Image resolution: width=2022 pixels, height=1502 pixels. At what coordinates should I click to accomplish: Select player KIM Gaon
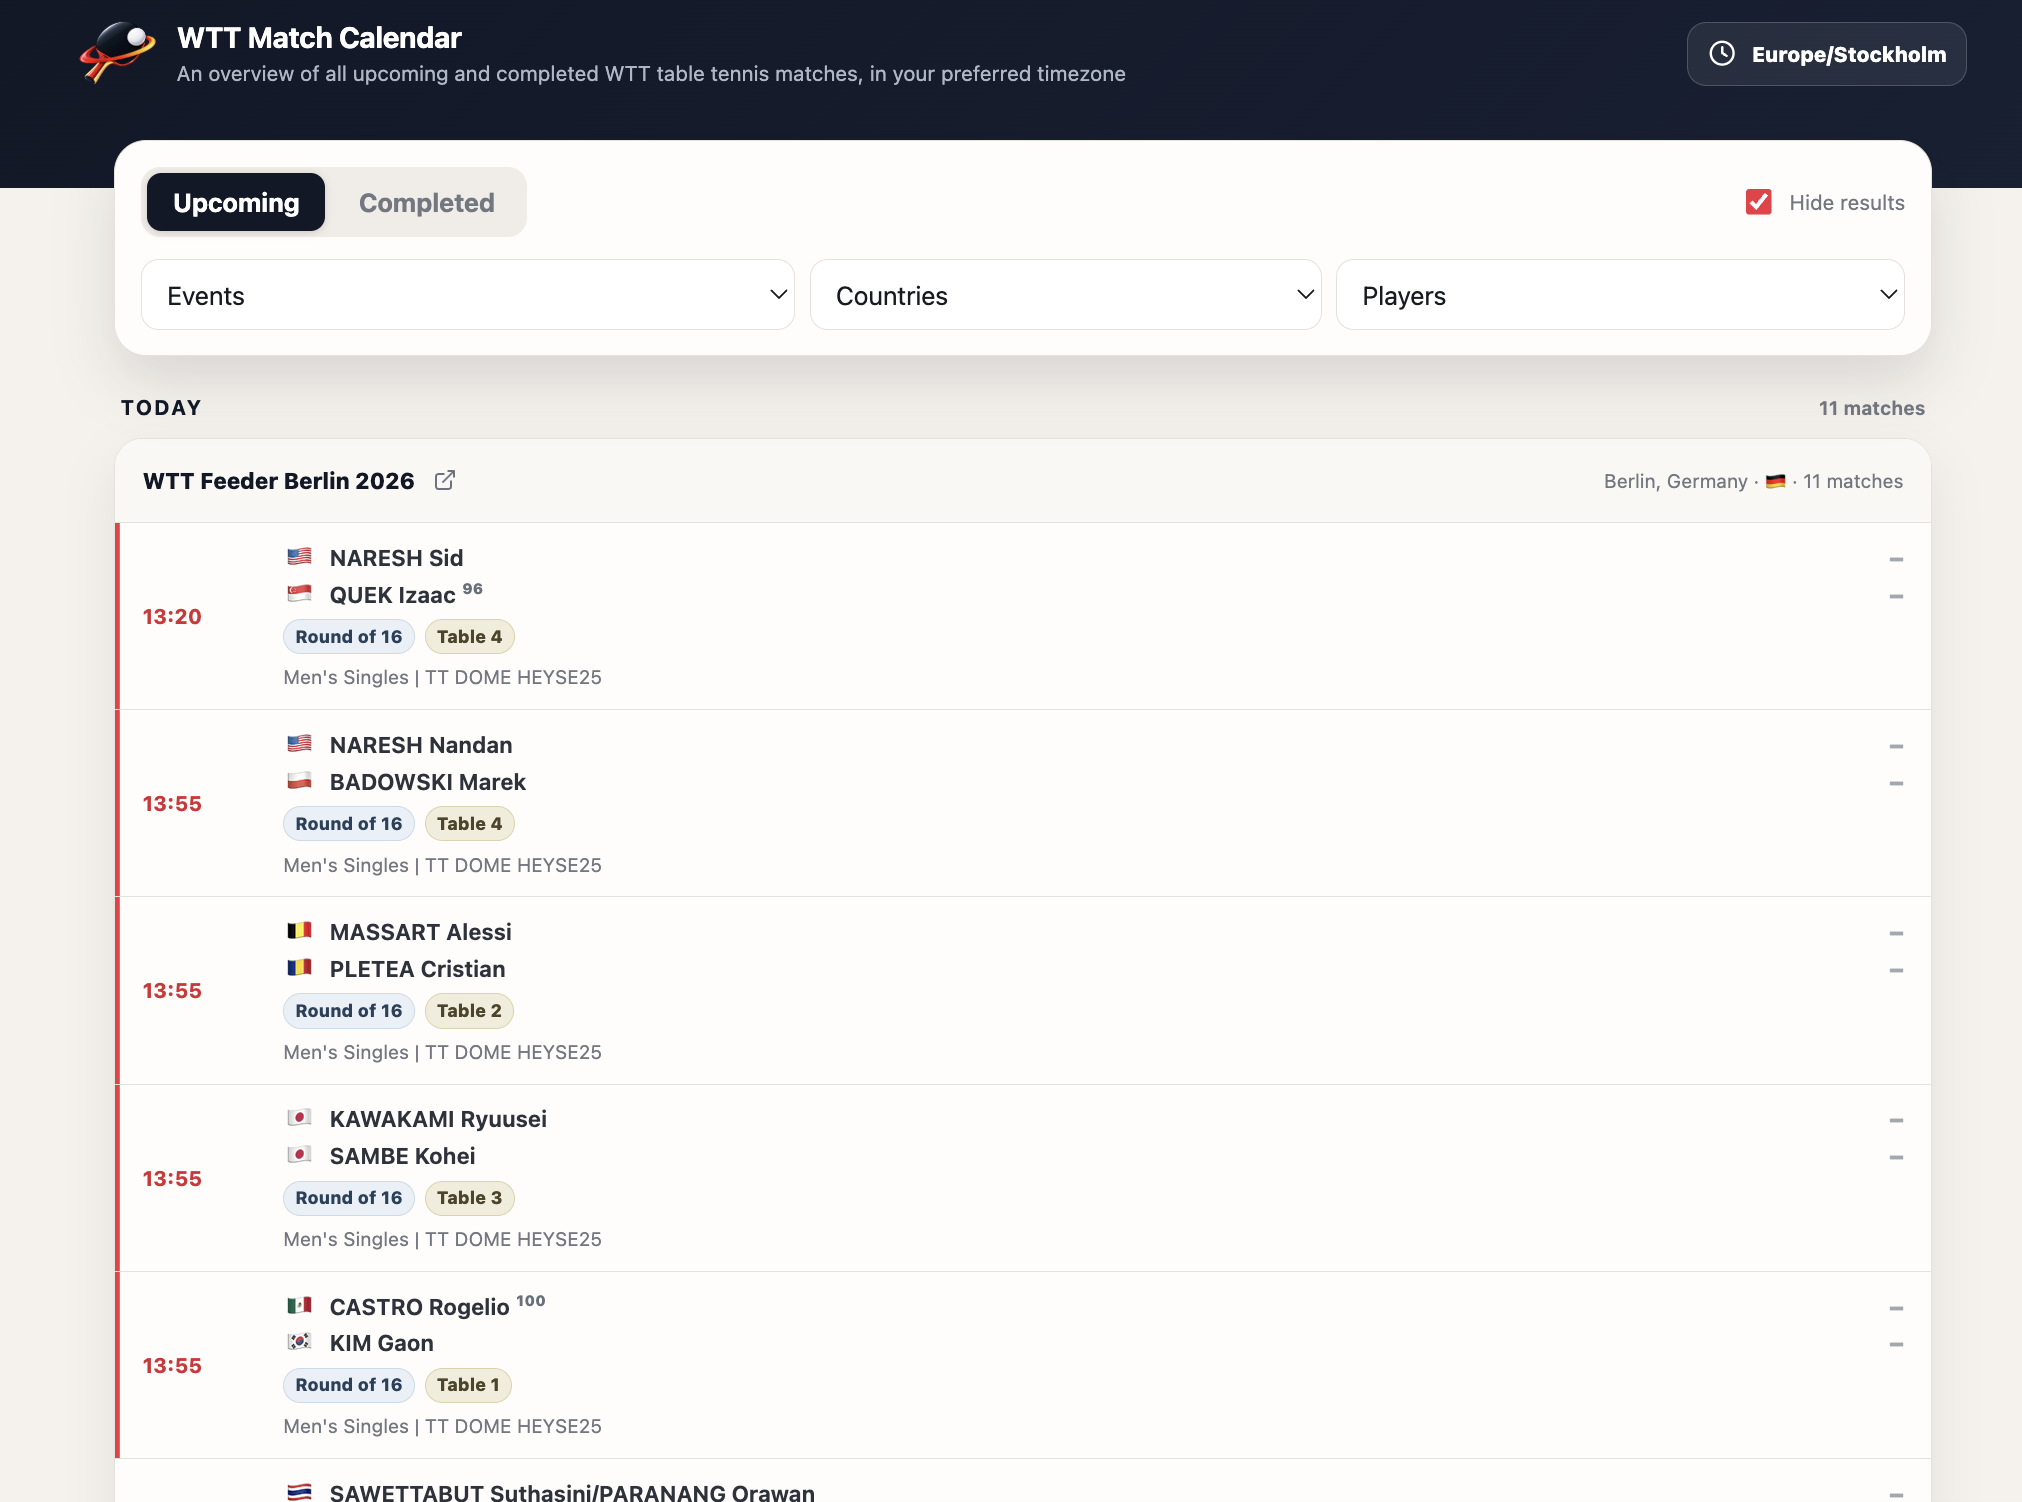(382, 1343)
